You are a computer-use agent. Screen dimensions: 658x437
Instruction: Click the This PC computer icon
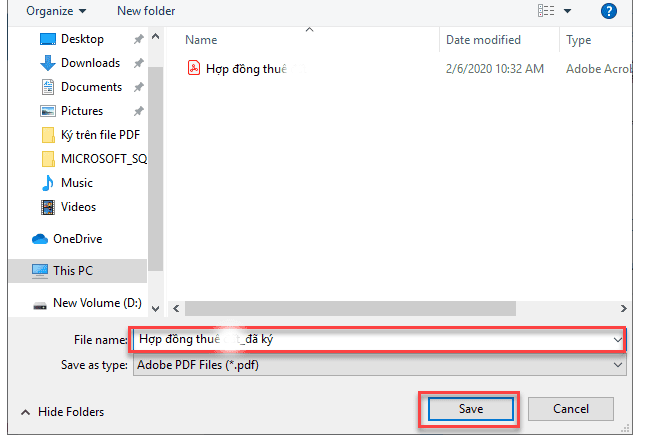click(x=40, y=271)
